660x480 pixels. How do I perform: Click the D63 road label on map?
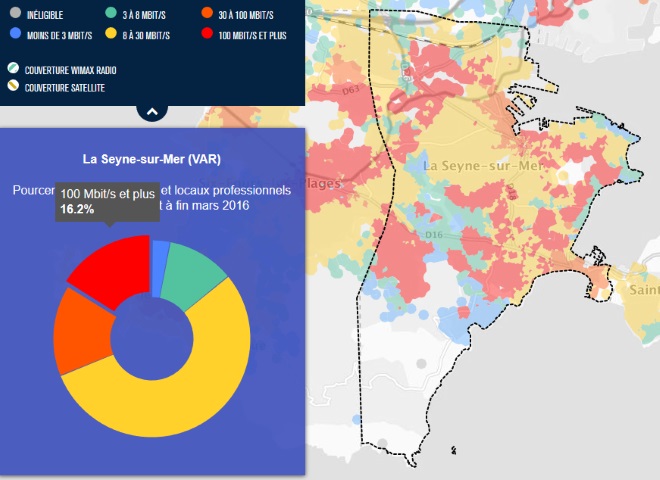351,91
